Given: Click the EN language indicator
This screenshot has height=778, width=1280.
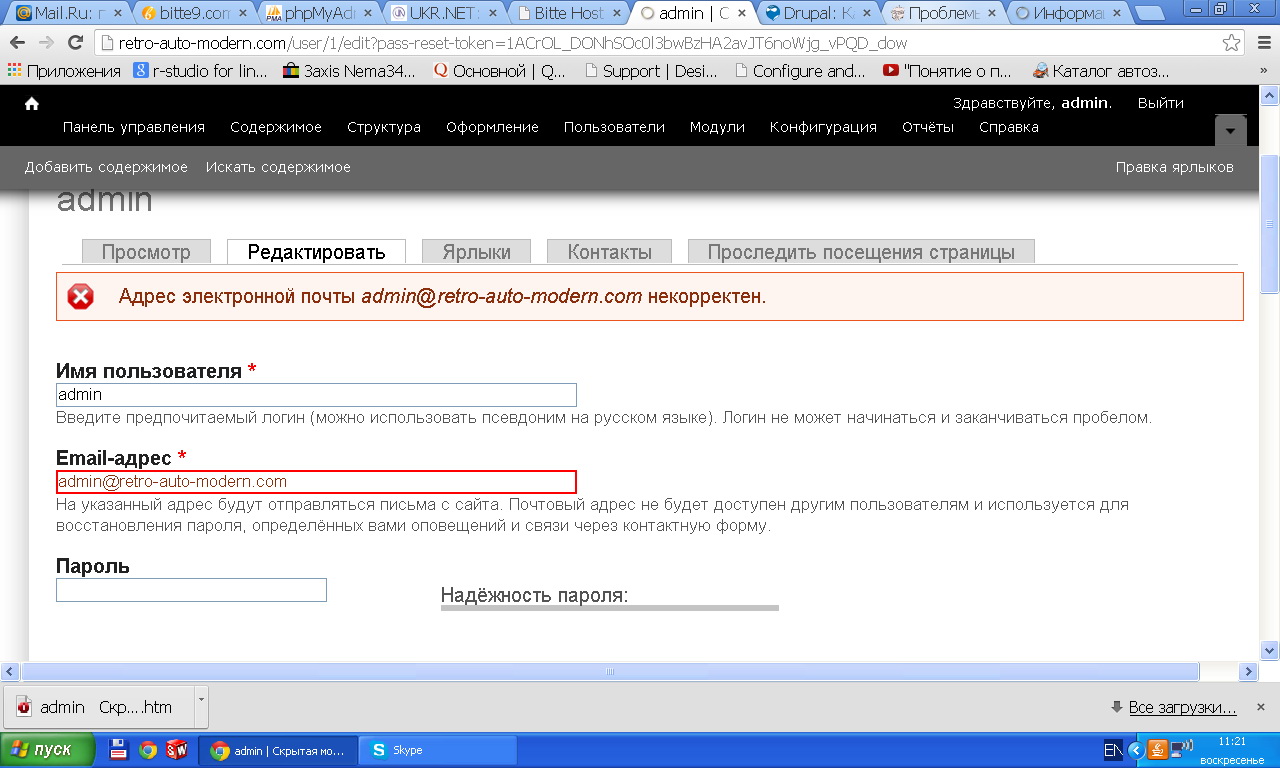Looking at the screenshot, I should coord(1113,750).
